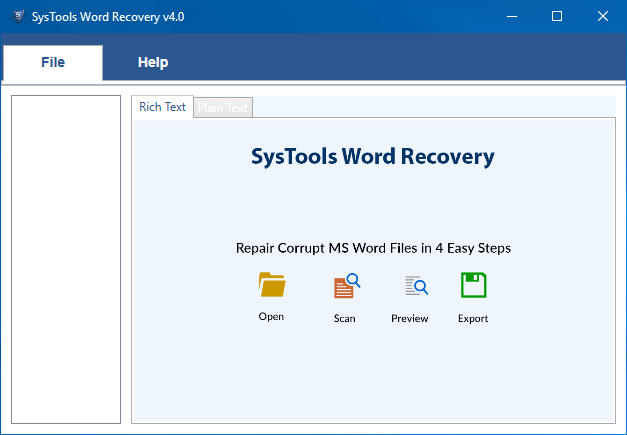Click inside the empty left file list panel
The image size is (627, 435).
(x=66, y=259)
